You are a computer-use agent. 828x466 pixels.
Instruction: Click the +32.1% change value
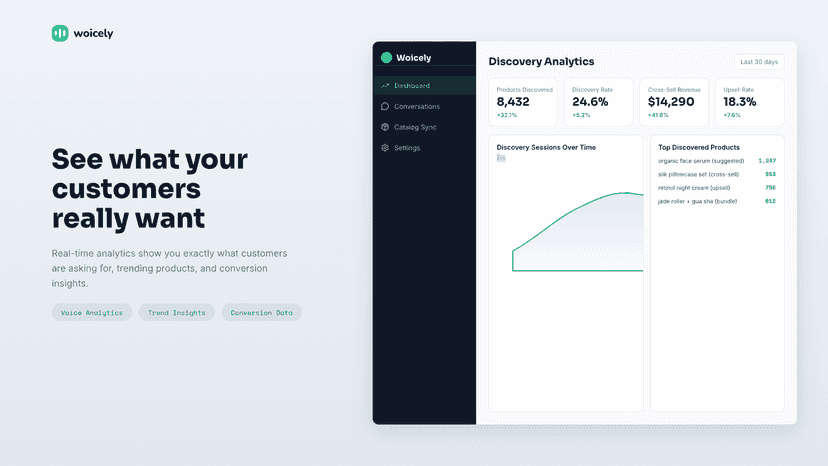tap(506, 115)
